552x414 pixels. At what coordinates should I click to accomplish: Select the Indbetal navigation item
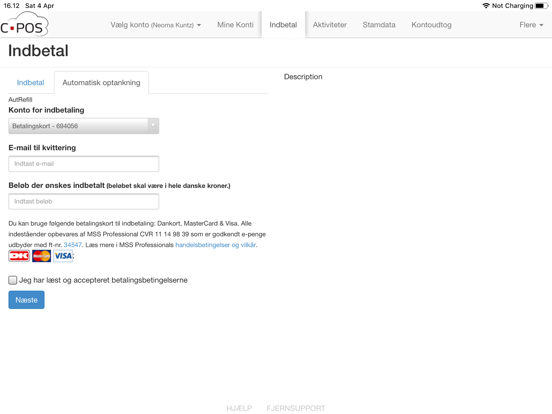[283, 25]
